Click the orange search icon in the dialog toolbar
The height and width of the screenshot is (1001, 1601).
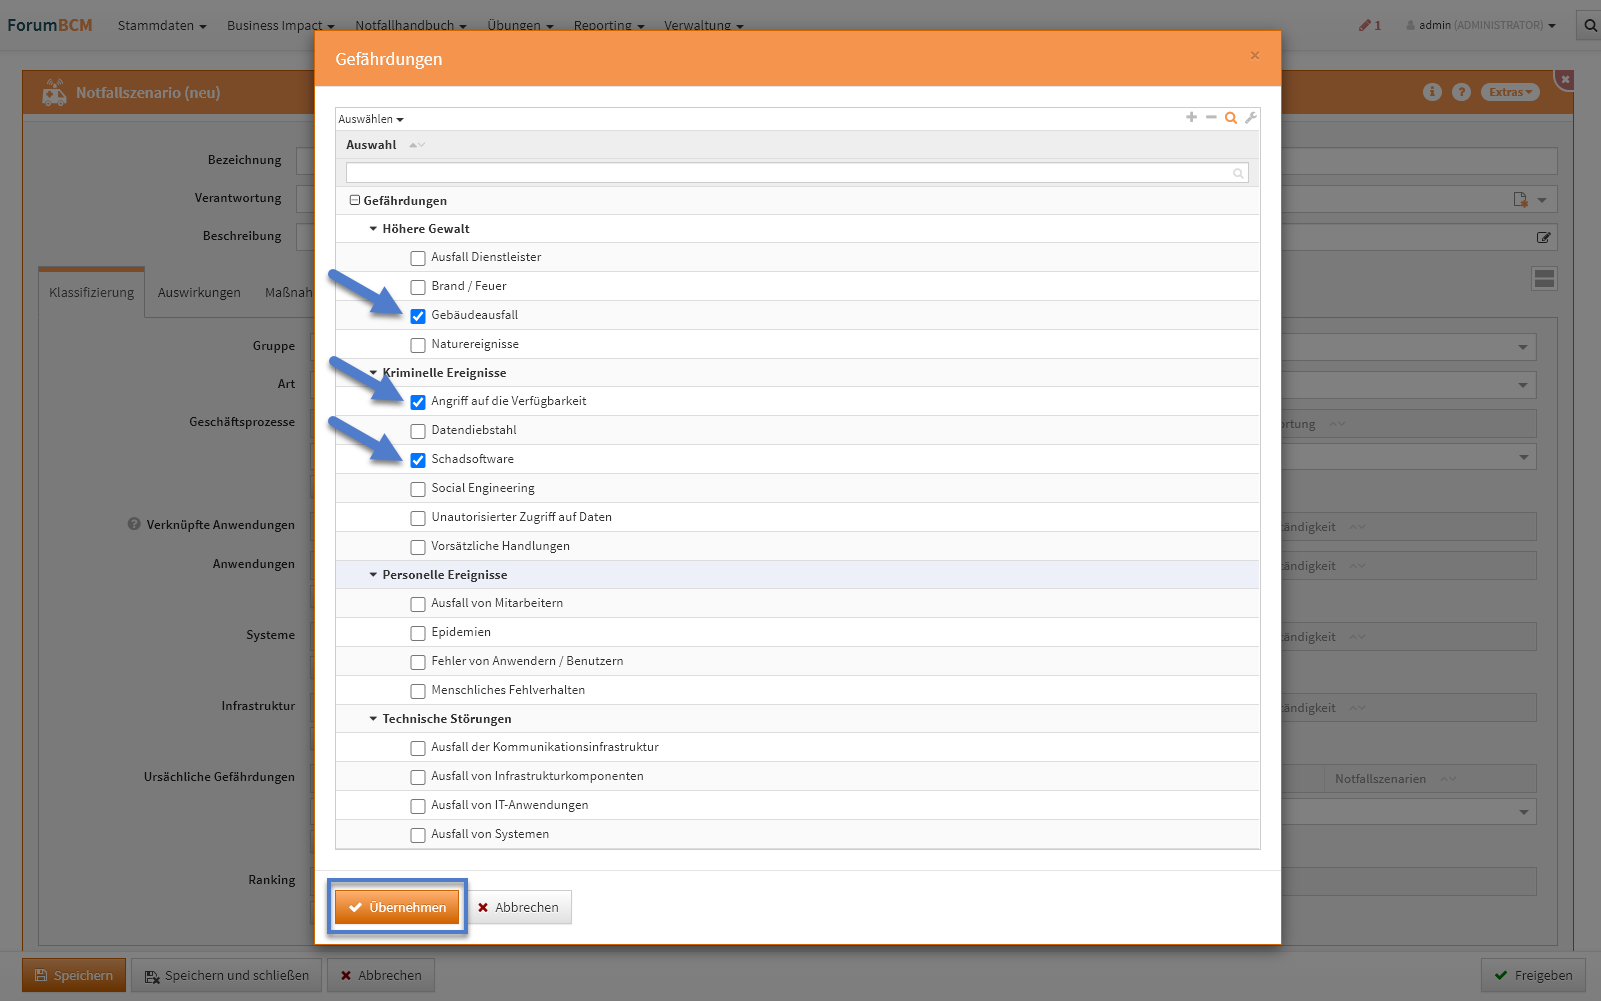(1231, 118)
